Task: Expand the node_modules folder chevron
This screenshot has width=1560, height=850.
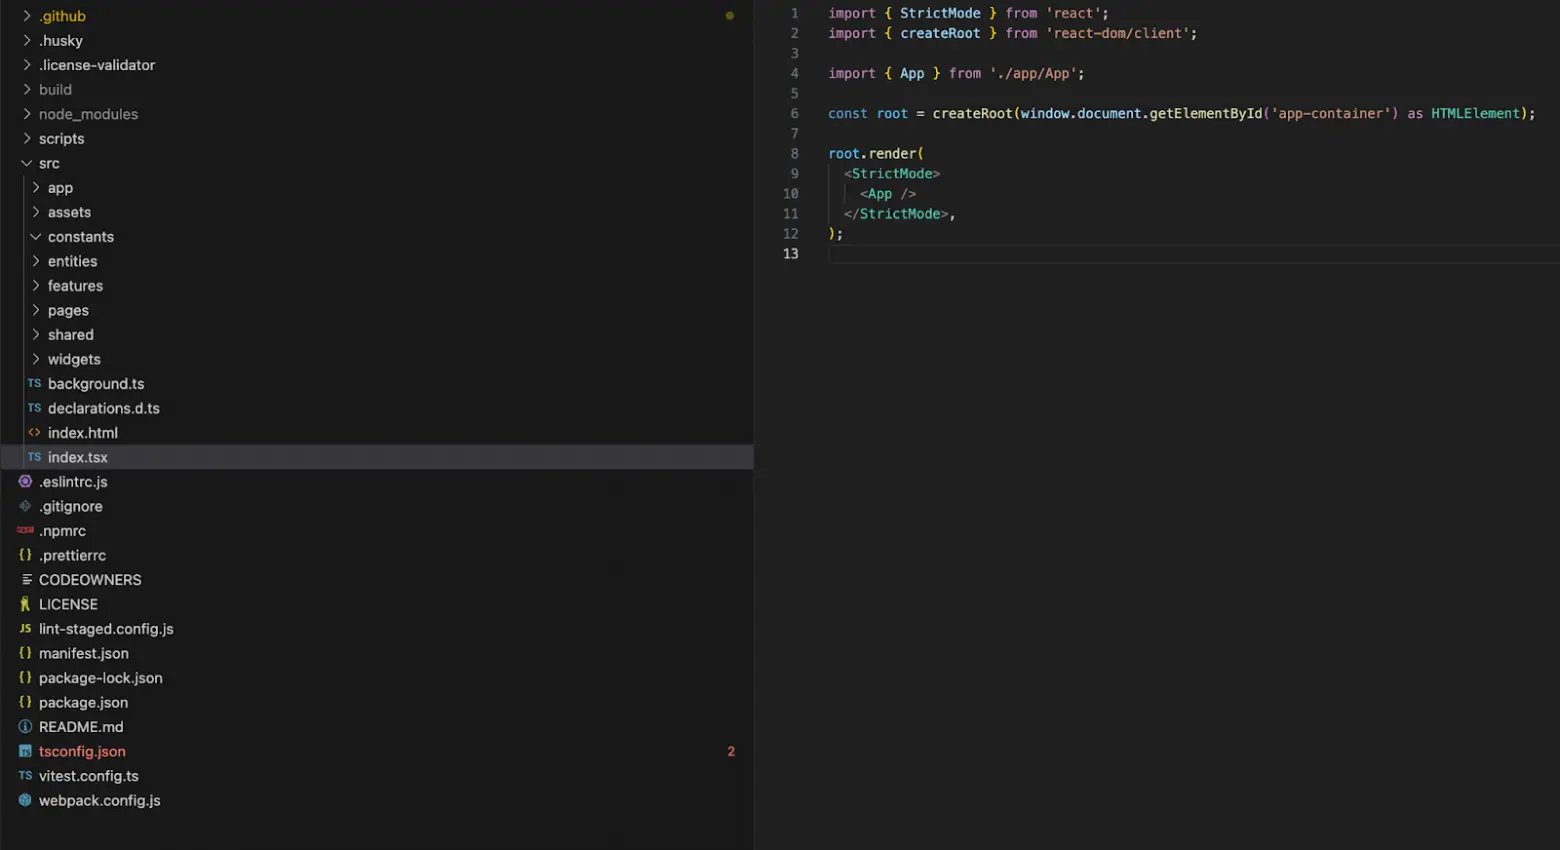Action: (27, 114)
